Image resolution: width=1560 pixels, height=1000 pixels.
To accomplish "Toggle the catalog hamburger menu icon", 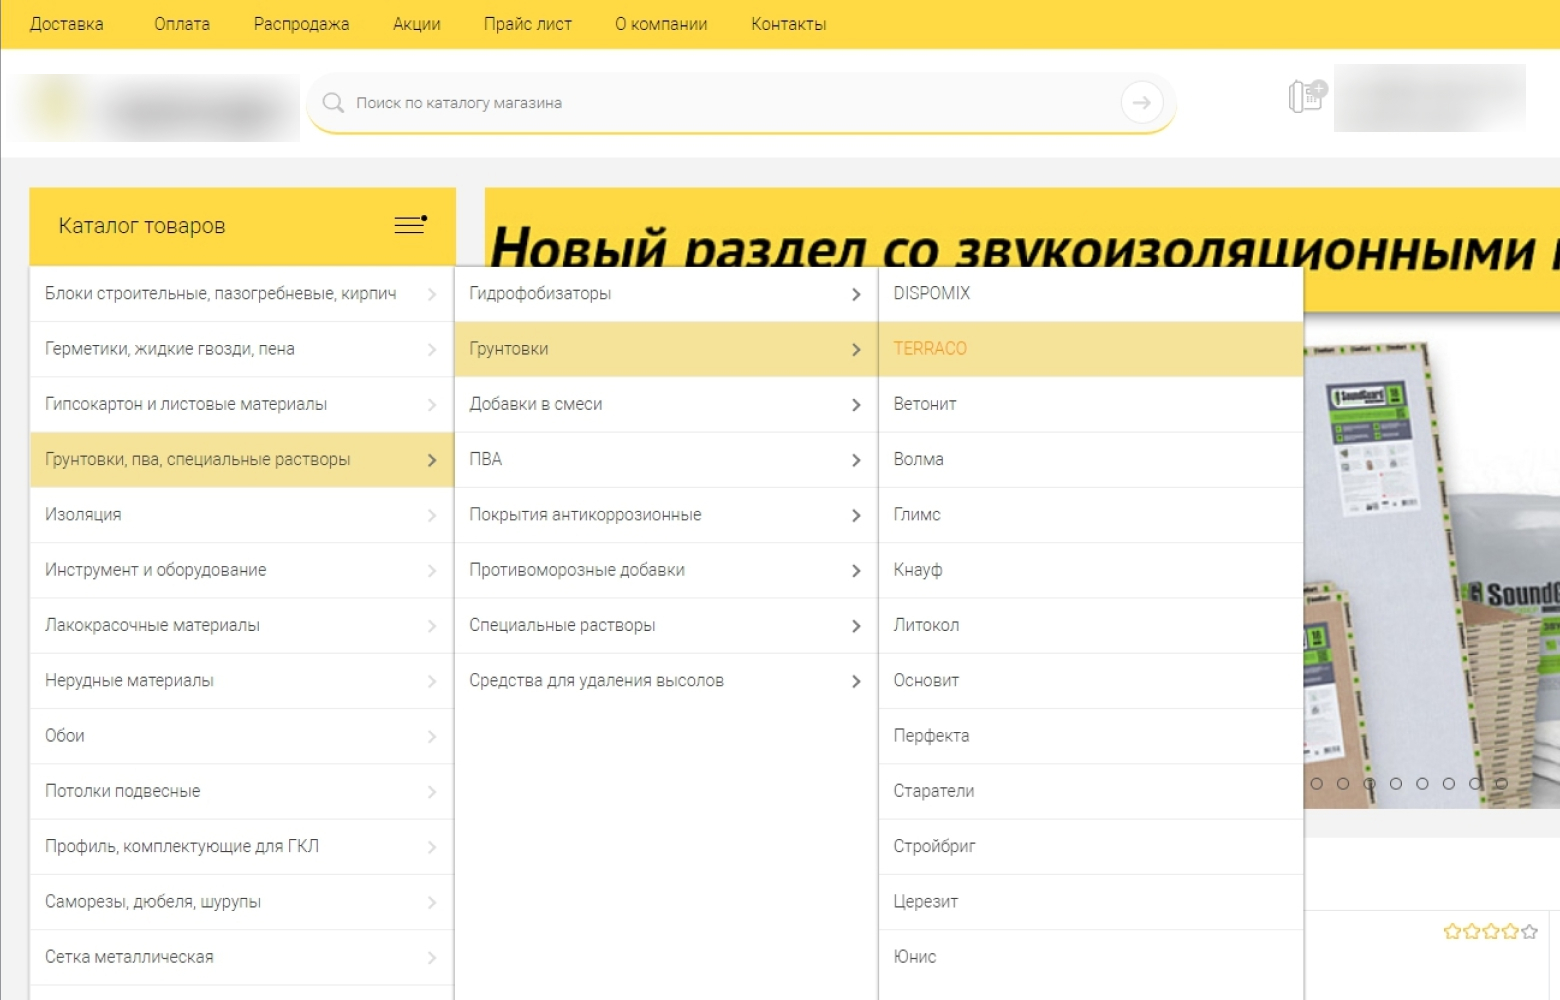I will coord(410,225).
